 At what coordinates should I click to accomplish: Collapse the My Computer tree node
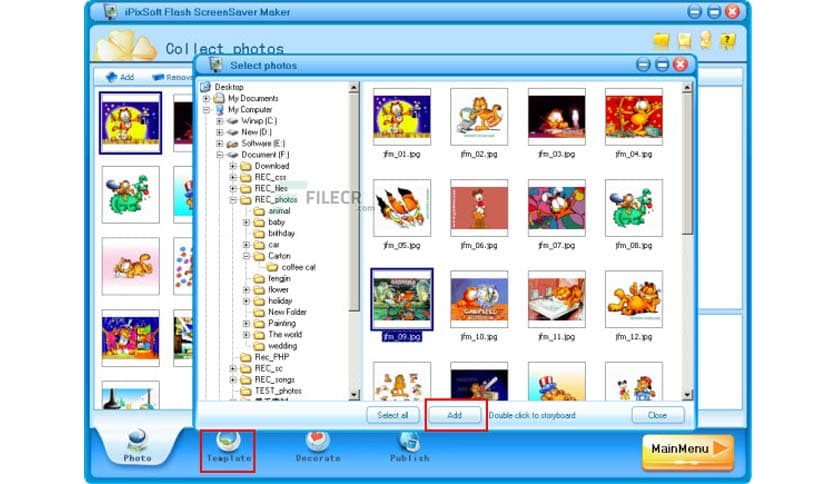click(206, 110)
